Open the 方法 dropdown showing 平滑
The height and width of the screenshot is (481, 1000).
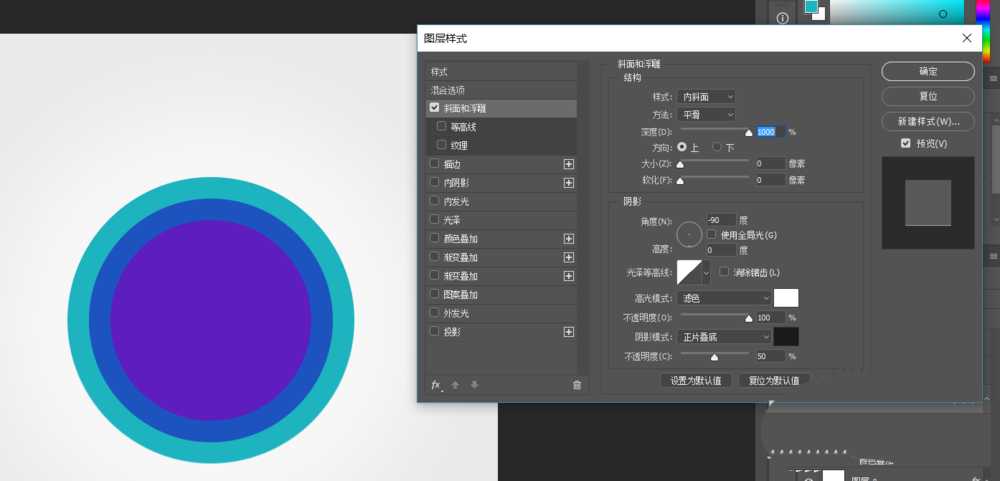point(707,115)
